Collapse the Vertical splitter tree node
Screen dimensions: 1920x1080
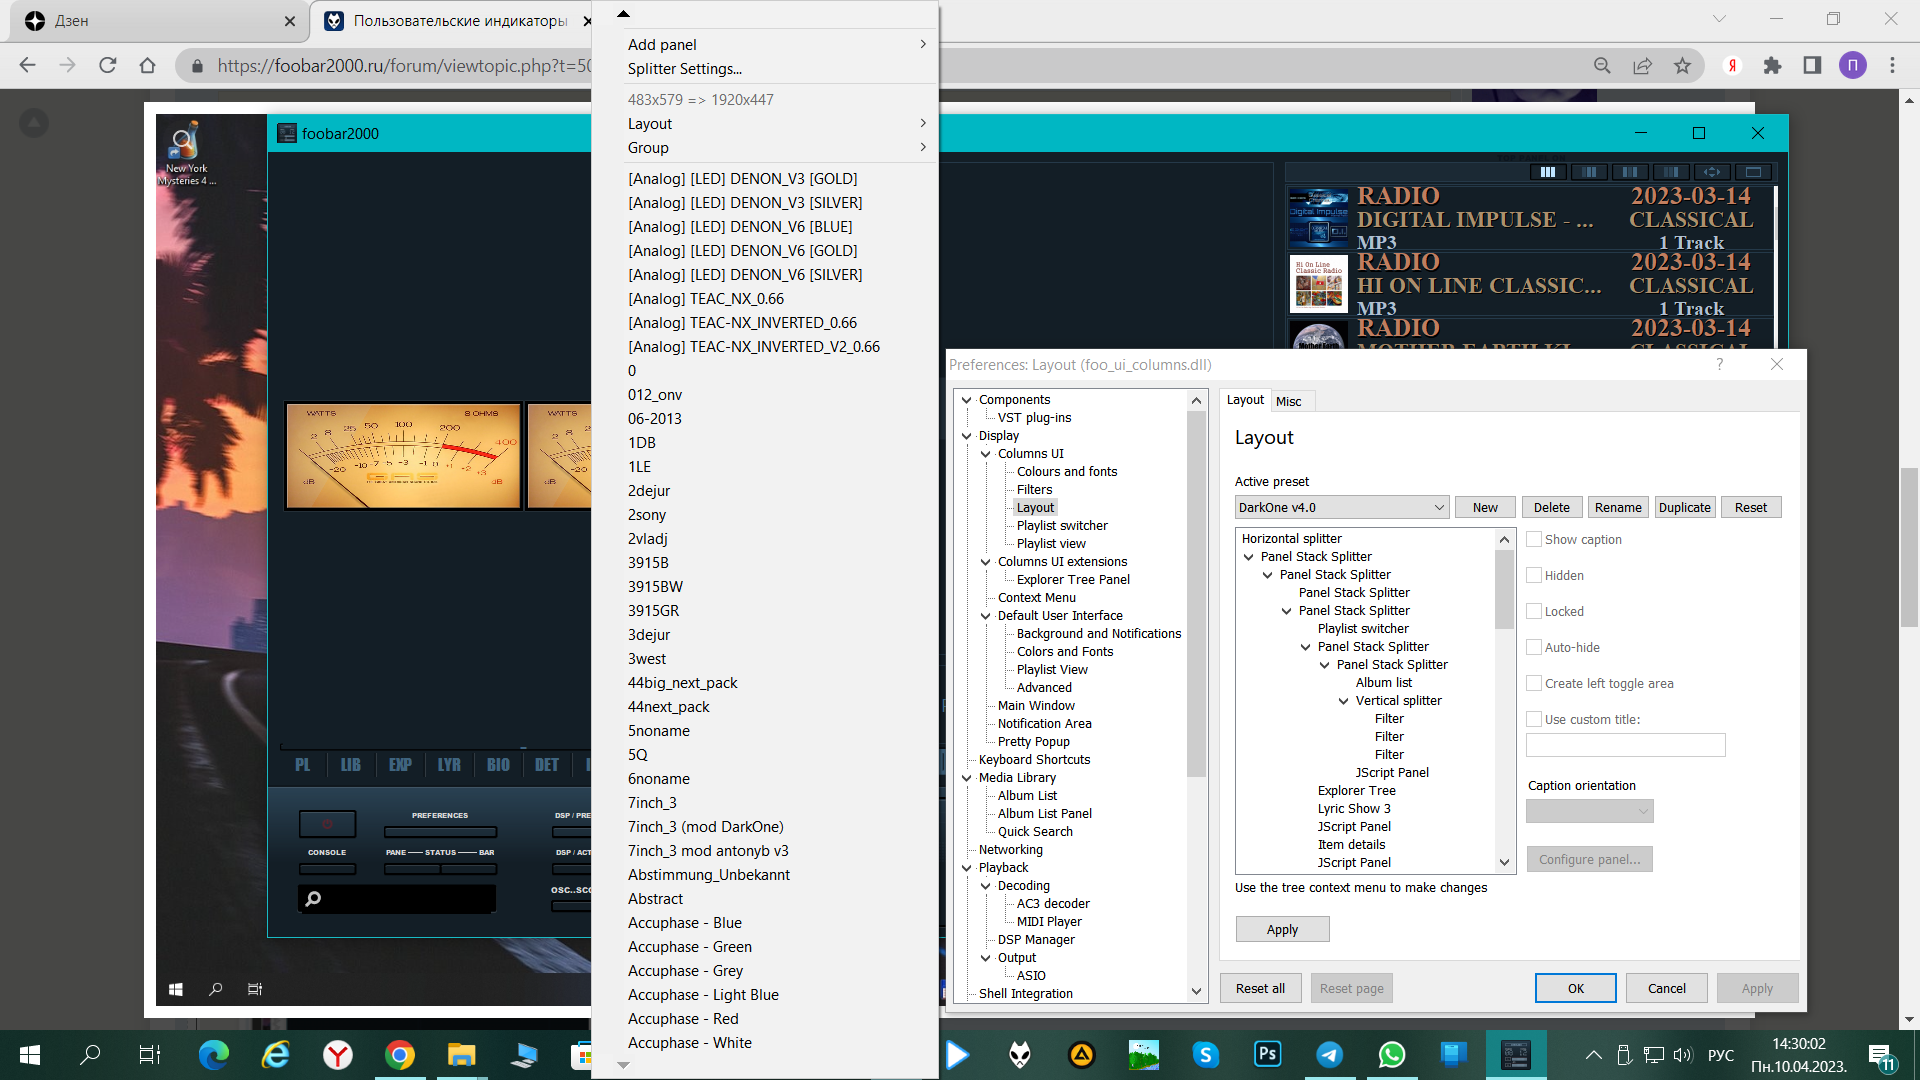click(1343, 701)
